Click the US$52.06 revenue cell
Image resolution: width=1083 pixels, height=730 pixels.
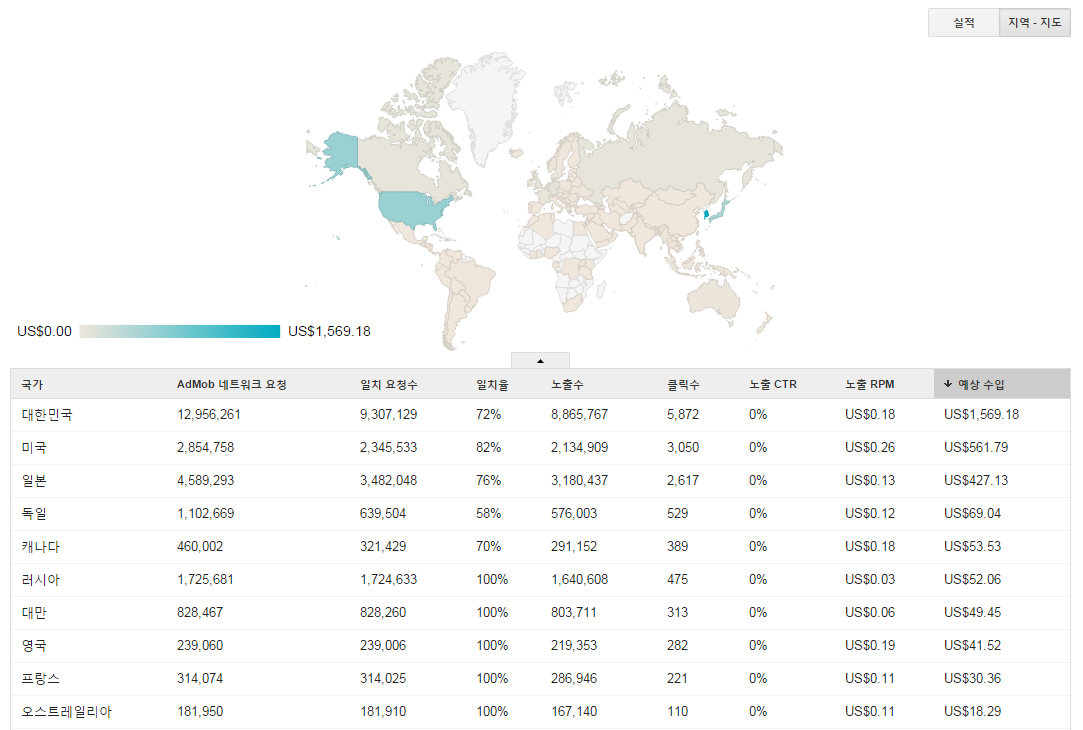pyautogui.click(x=972, y=581)
